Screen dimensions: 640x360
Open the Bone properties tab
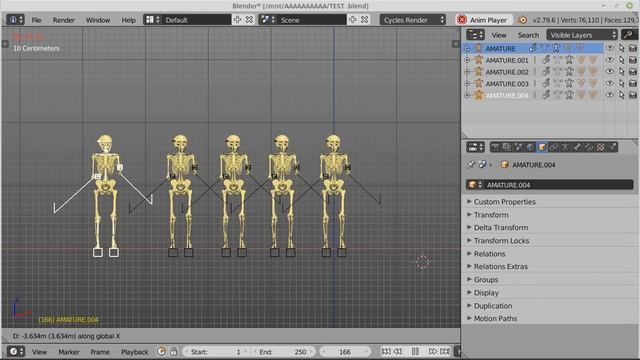(577, 147)
